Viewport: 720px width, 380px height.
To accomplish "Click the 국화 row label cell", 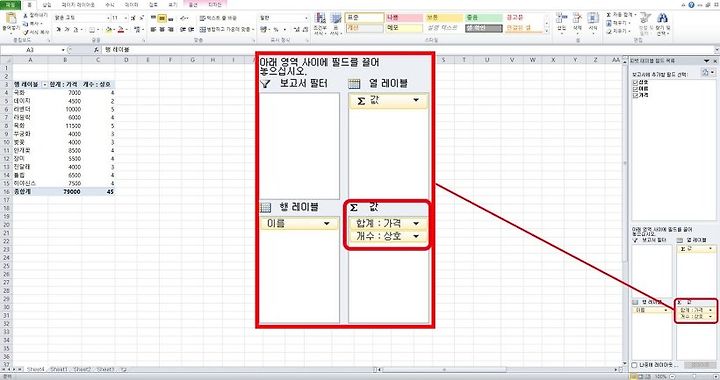I will [x=30, y=93].
